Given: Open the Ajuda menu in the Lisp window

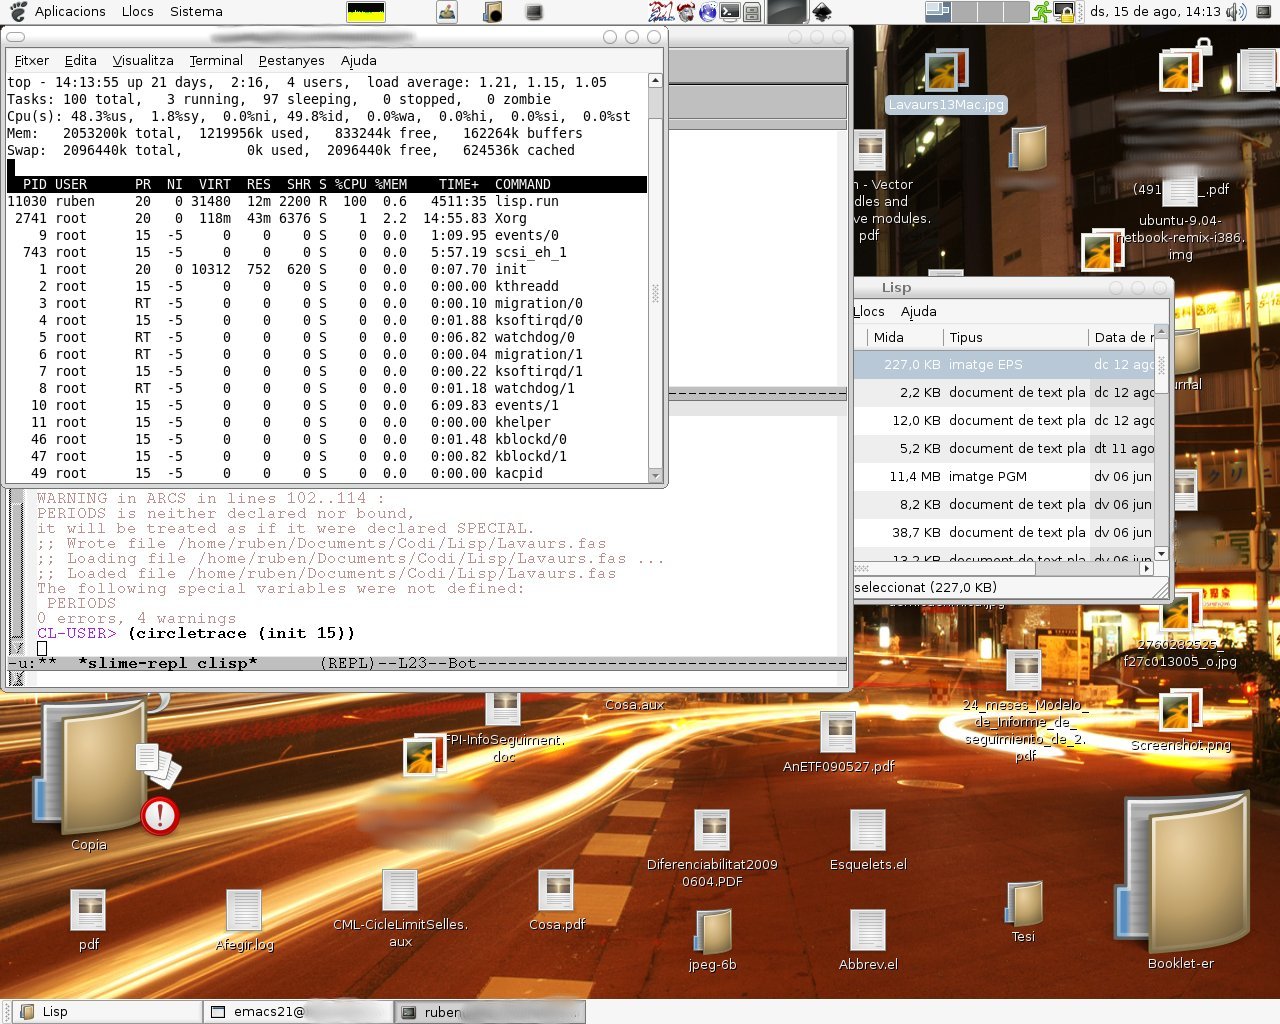Looking at the screenshot, I should pyautogui.click(x=919, y=311).
